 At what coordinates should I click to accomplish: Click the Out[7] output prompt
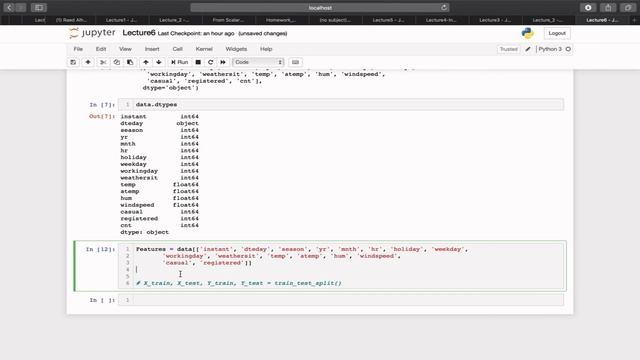102,116
